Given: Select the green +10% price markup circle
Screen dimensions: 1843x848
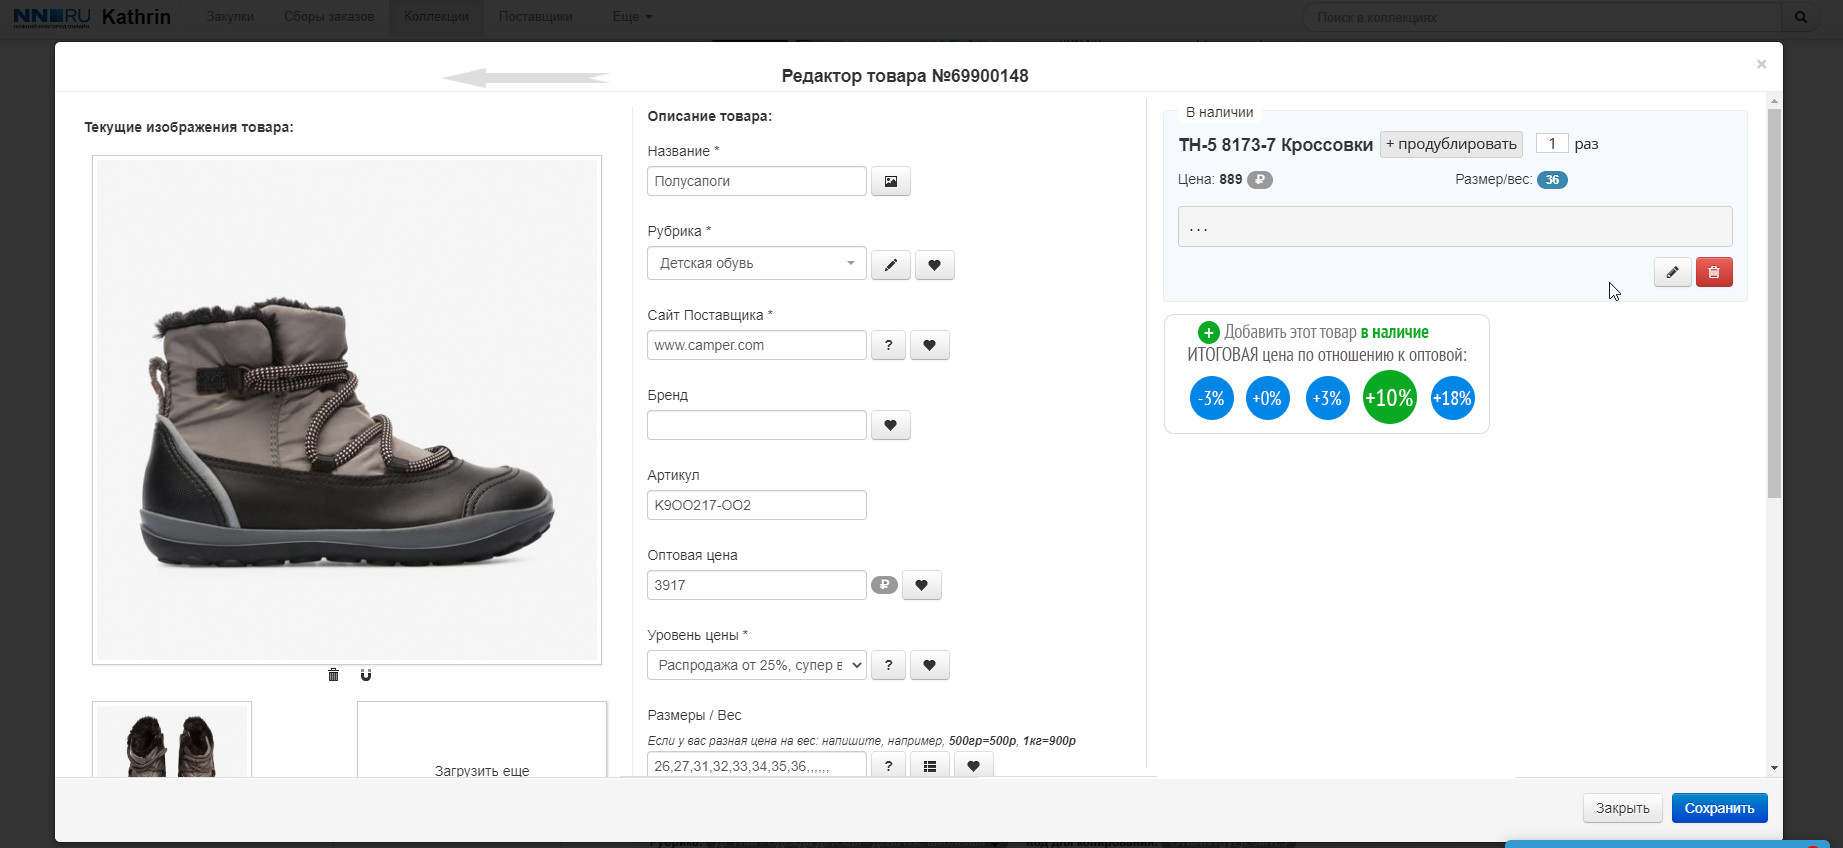Looking at the screenshot, I should [1389, 397].
